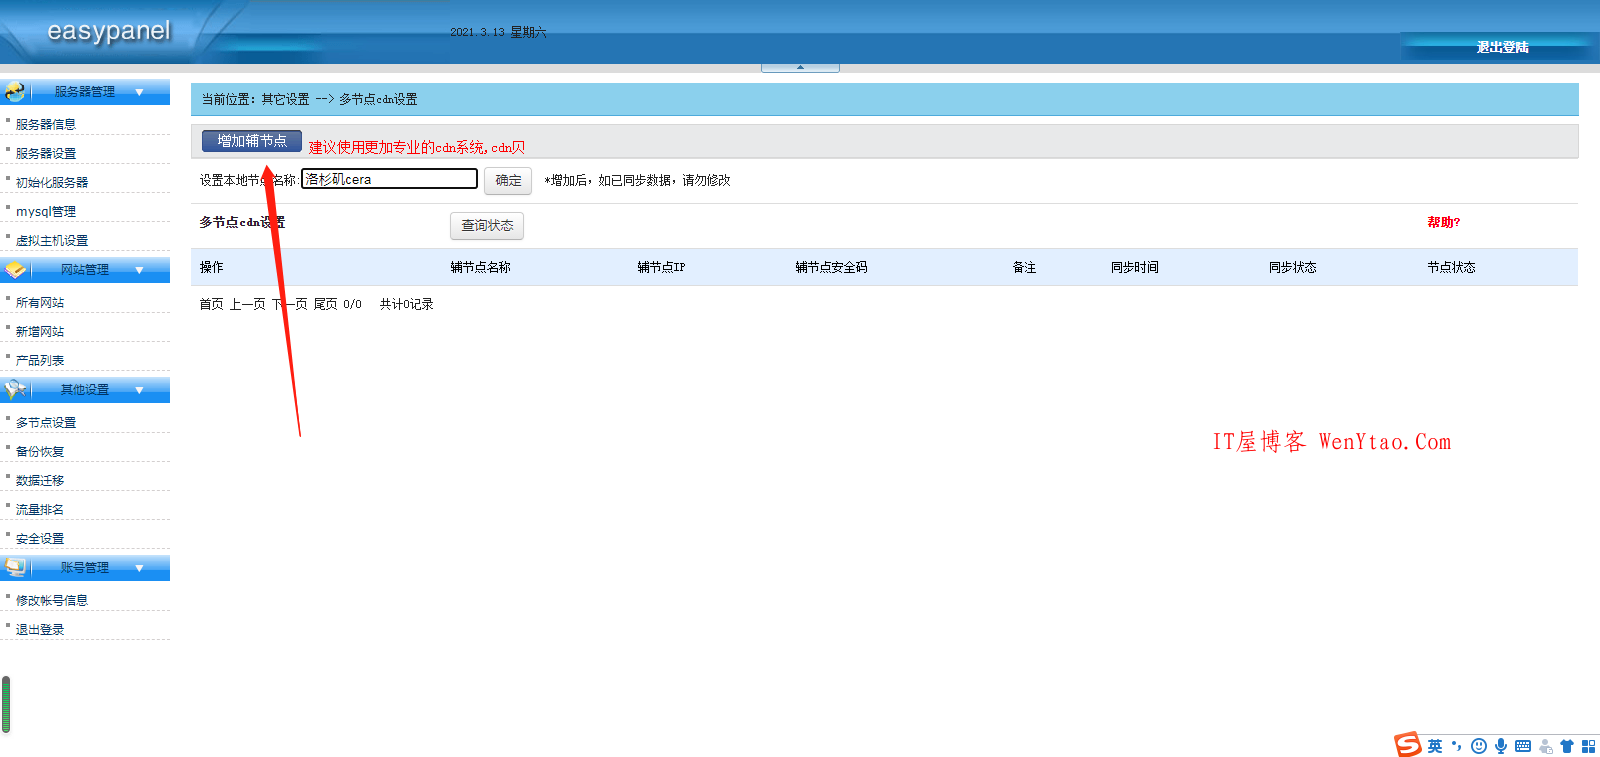Viewport: 1600px width, 757px height.
Task: Click the 其他设置 section tools icon
Action: [x=15, y=390]
